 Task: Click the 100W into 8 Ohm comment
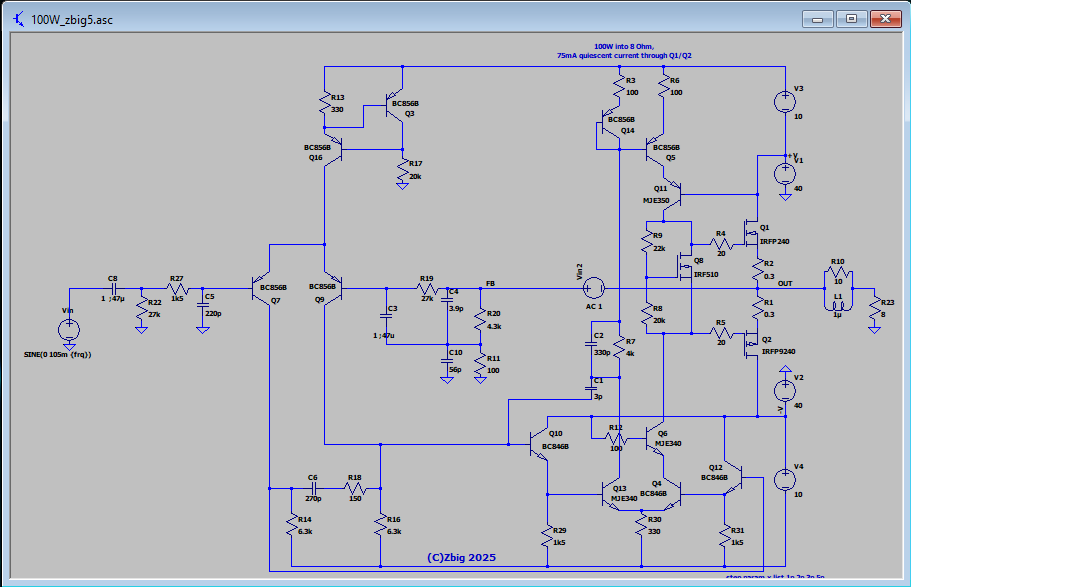click(623, 47)
